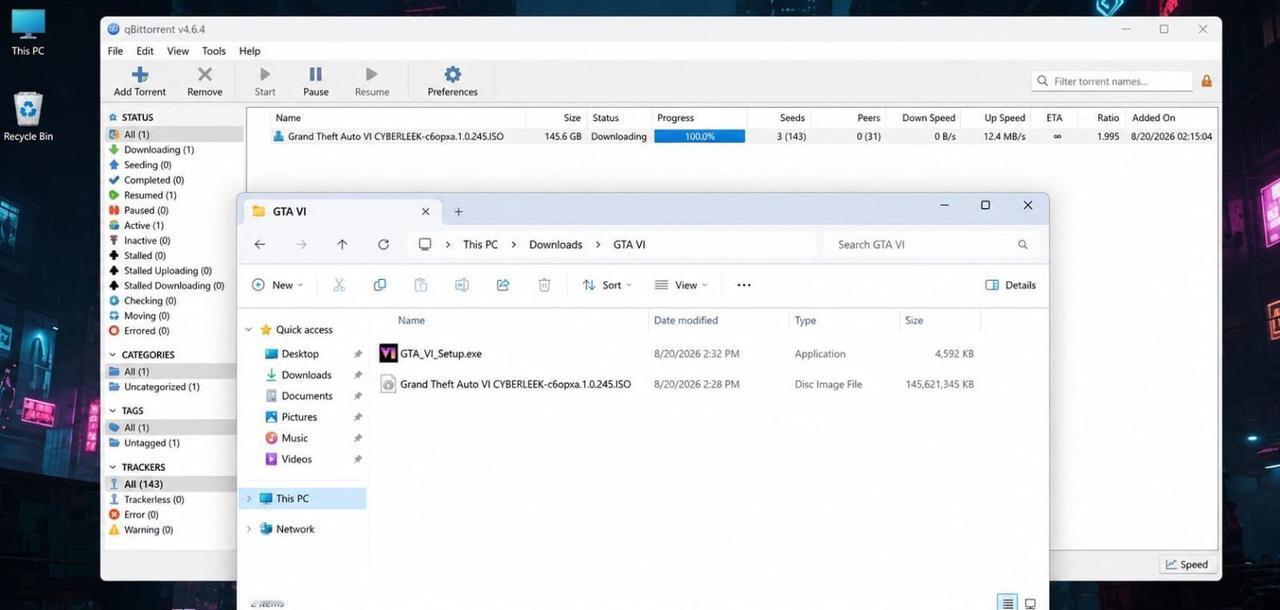Screen dimensions: 1280x610
Task: Click the Cut icon in File Explorer toolbar
Action: tap(339, 285)
